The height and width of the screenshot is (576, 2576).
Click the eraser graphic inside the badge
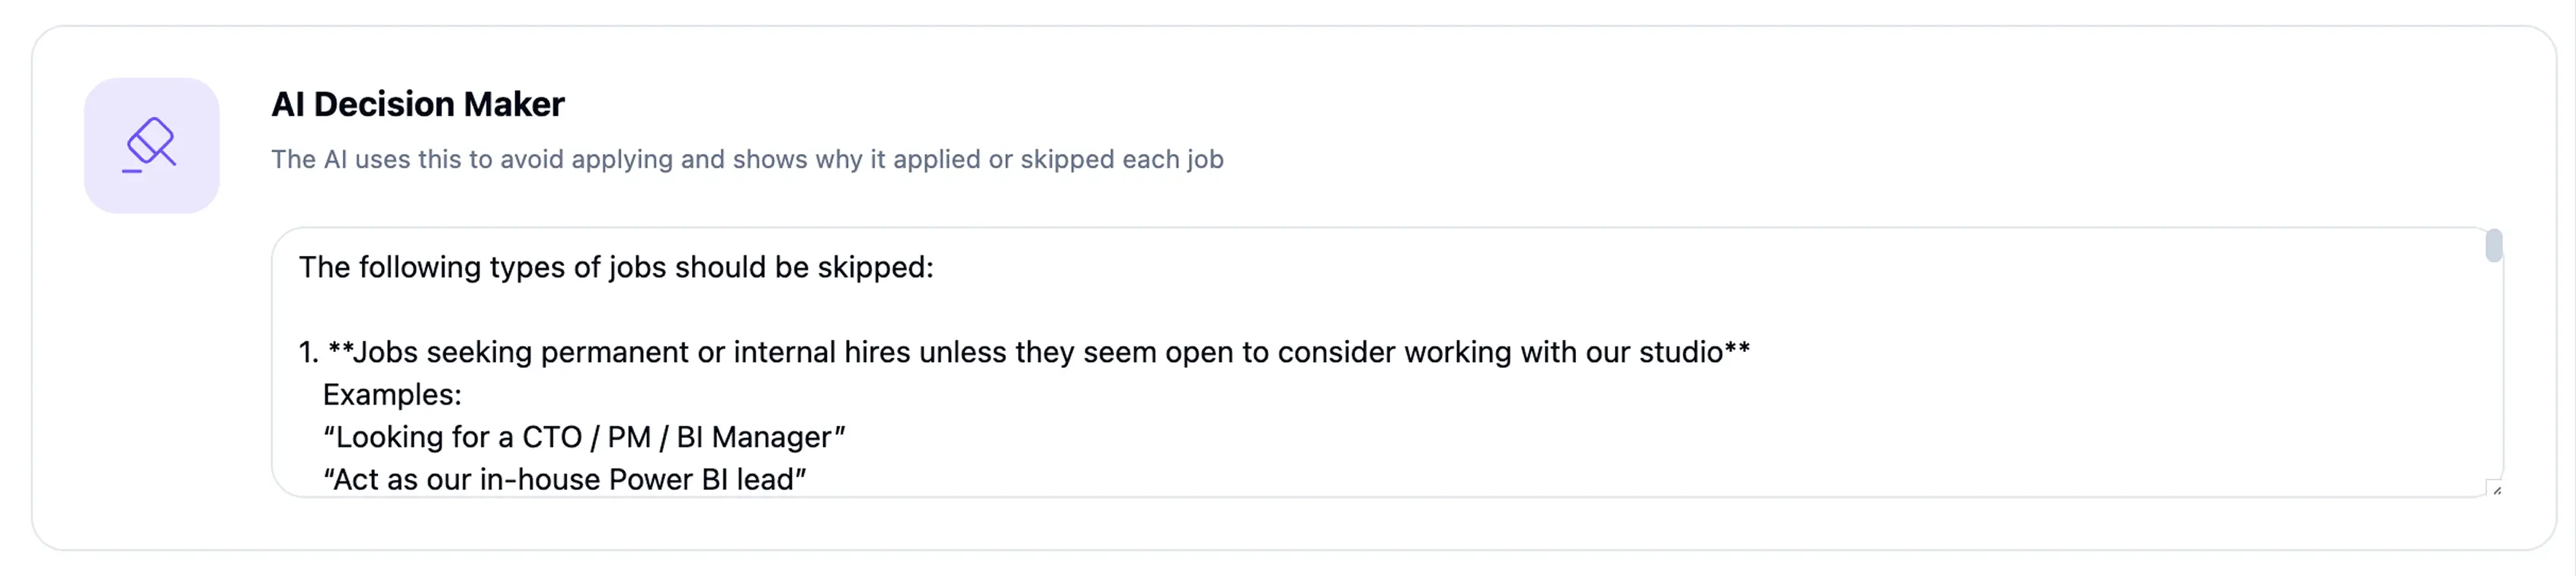point(152,140)
